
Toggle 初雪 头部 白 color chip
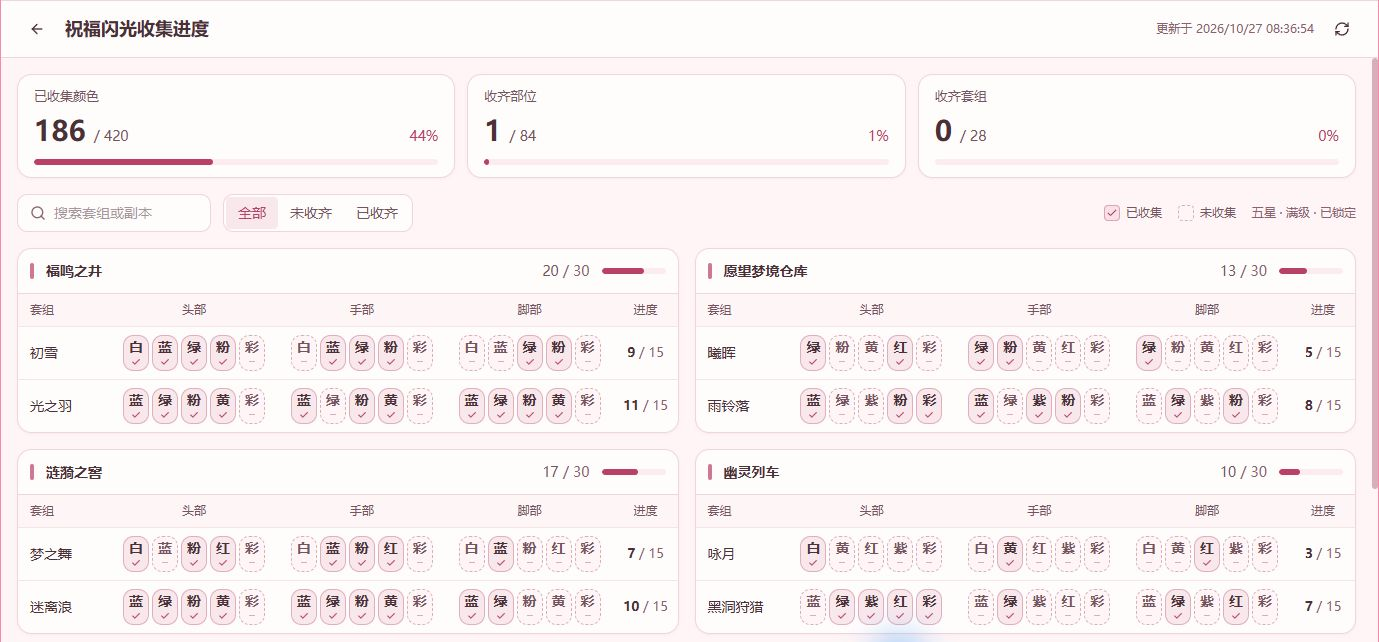tap(136, 353)
